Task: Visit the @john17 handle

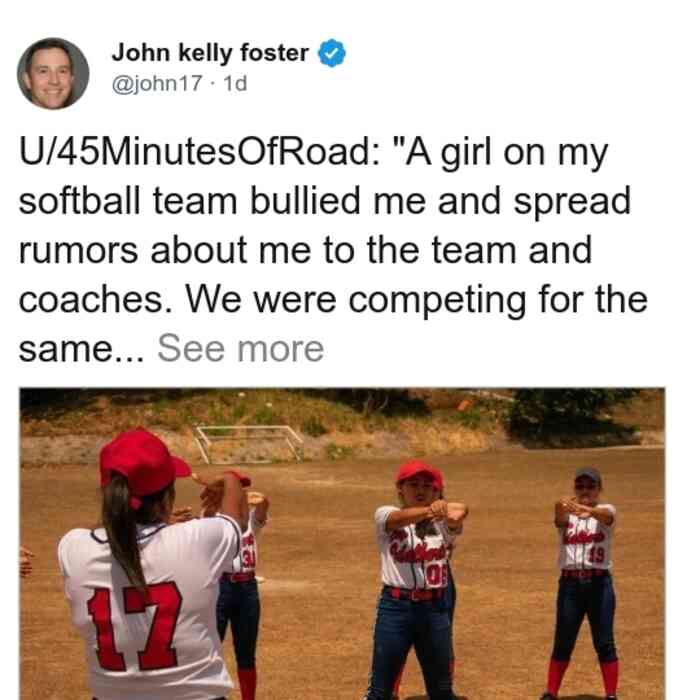Action: [x=157, y=83]
